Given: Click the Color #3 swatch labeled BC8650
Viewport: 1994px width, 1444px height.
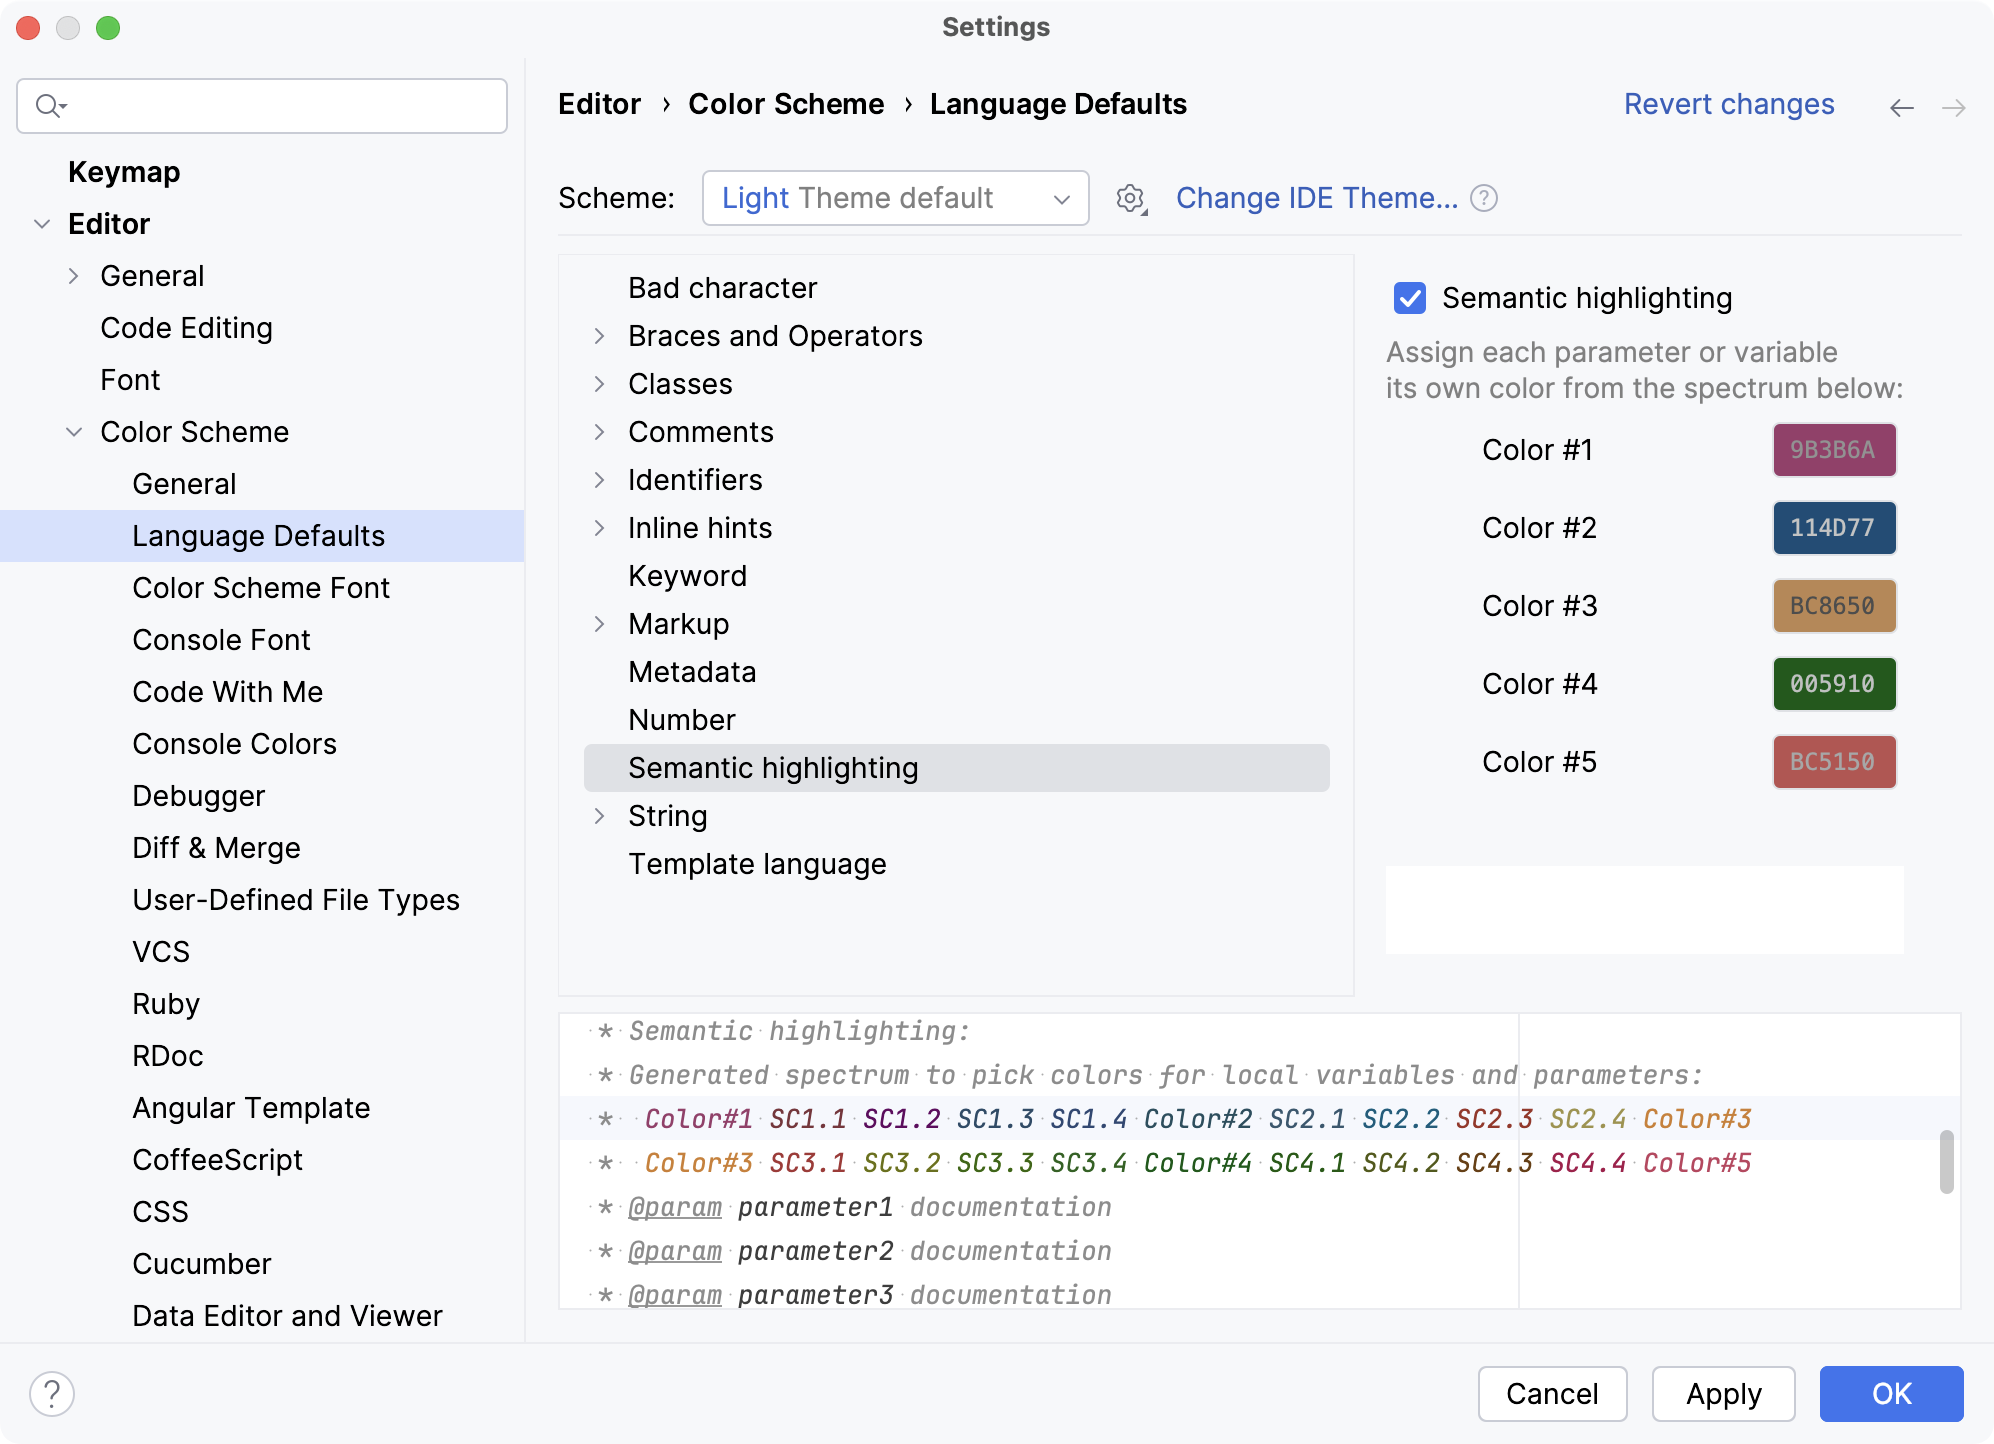Looking at the screenshot, I should [x=1833, y=606].
